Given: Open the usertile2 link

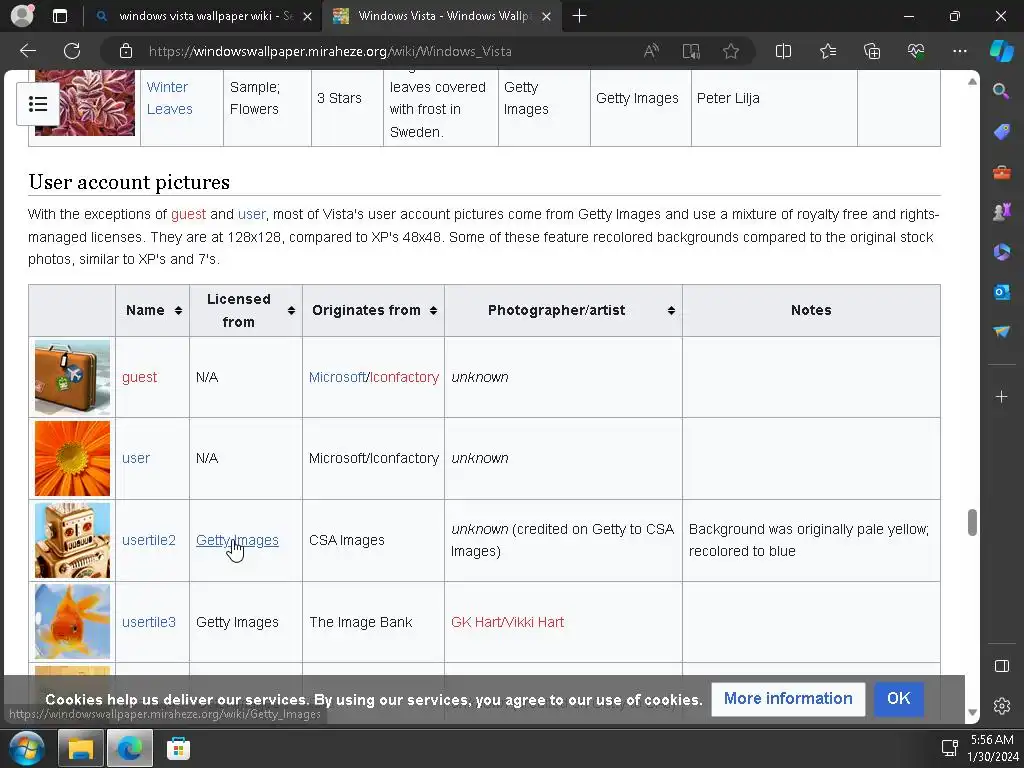Looking at the screenshot, I should click(148, 541).
